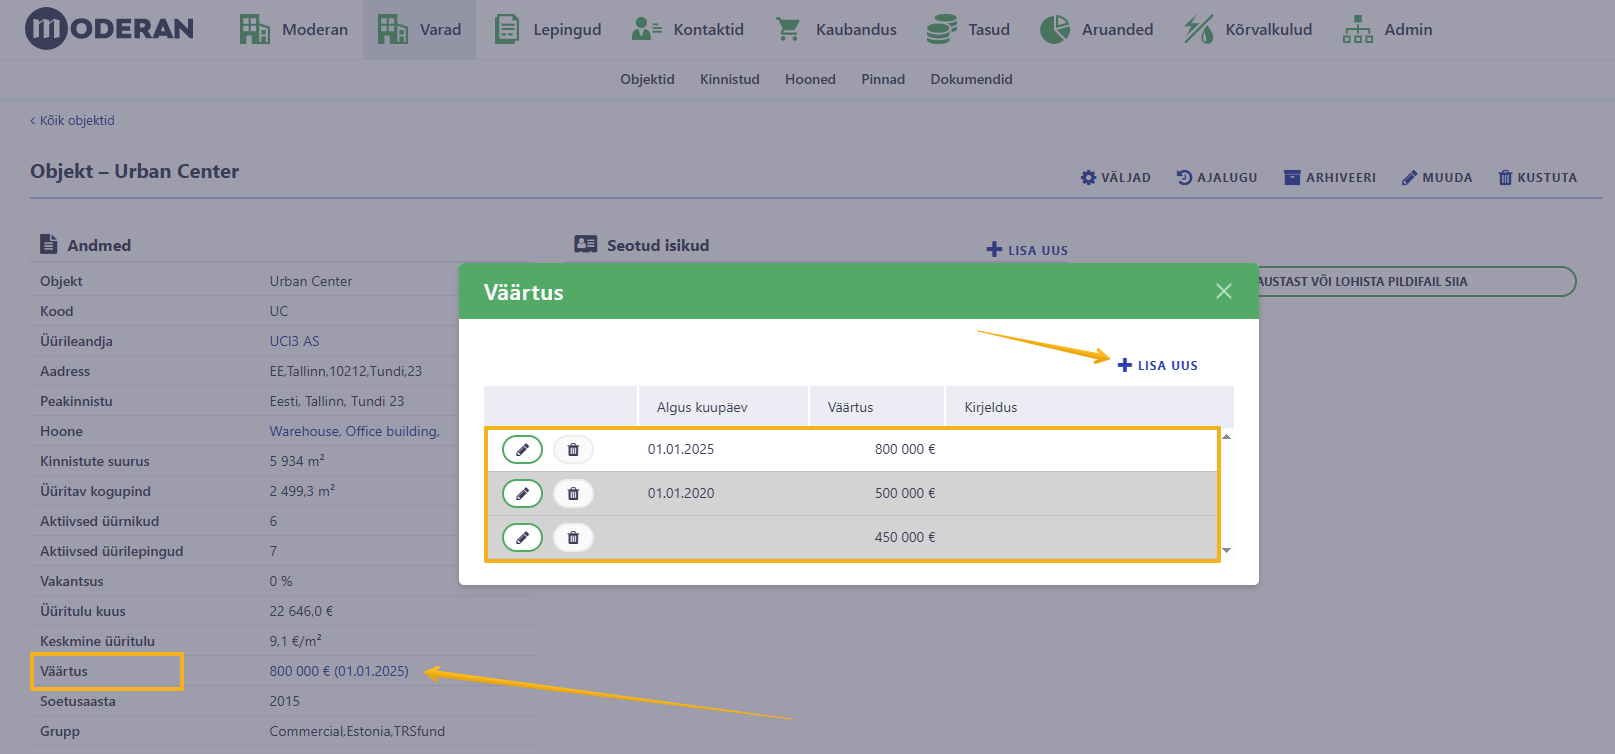Switch to Dokumendid tab
1615x754 pixels.
pos(971,79)
